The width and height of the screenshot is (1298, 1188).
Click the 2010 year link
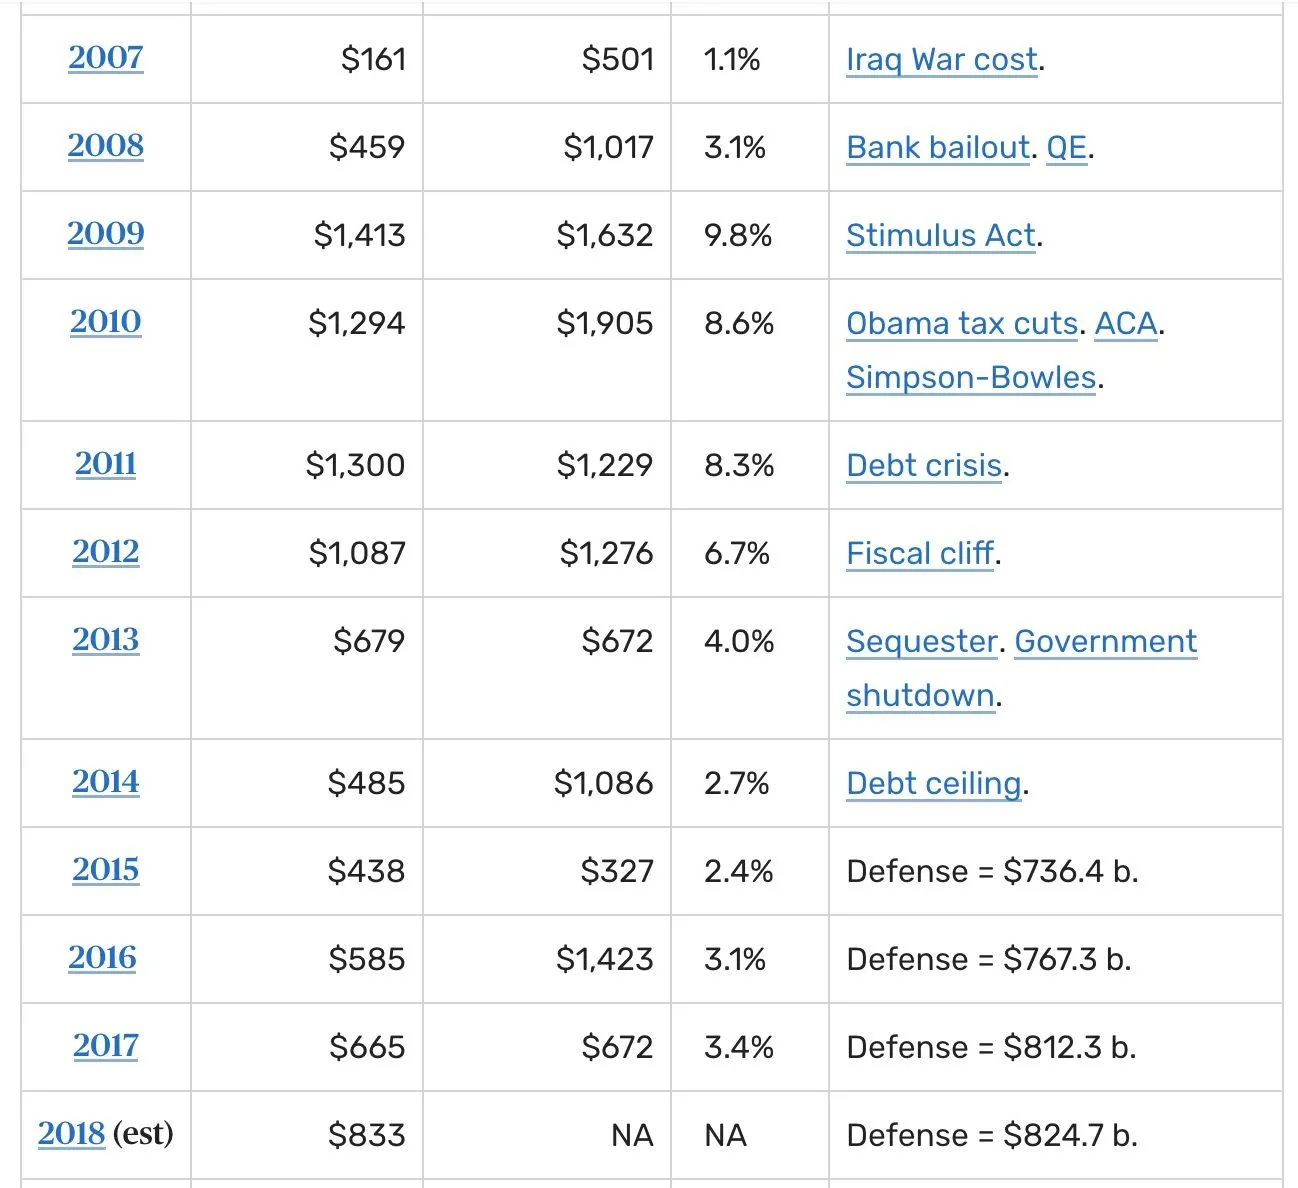point(105,322)
